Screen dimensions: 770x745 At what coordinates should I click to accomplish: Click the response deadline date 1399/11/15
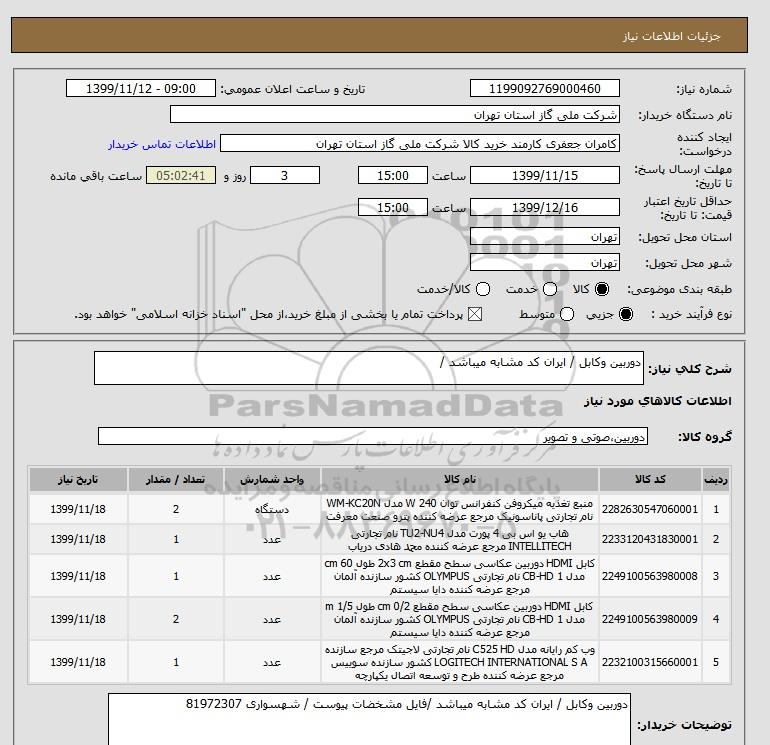point(545,175)
